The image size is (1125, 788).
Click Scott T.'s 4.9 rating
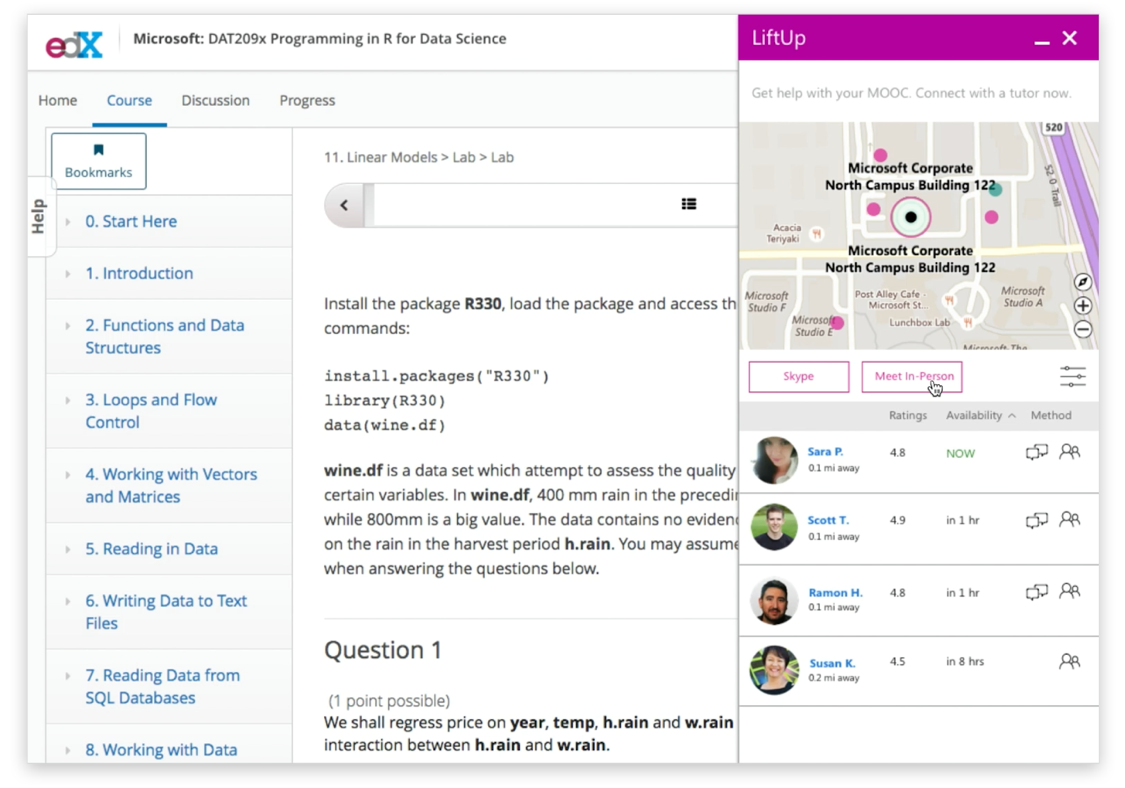pyautogui.click(x=898, y=520)
